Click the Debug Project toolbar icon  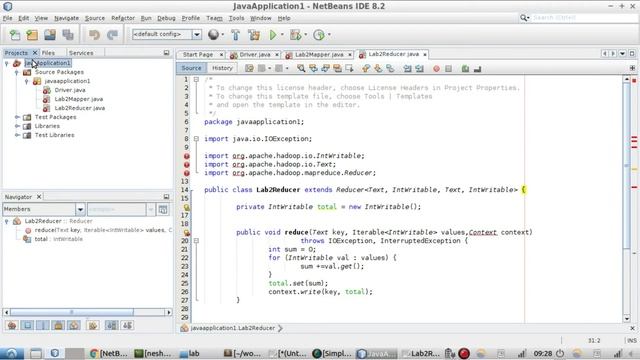pyautogui.click(x=295, y=35)
